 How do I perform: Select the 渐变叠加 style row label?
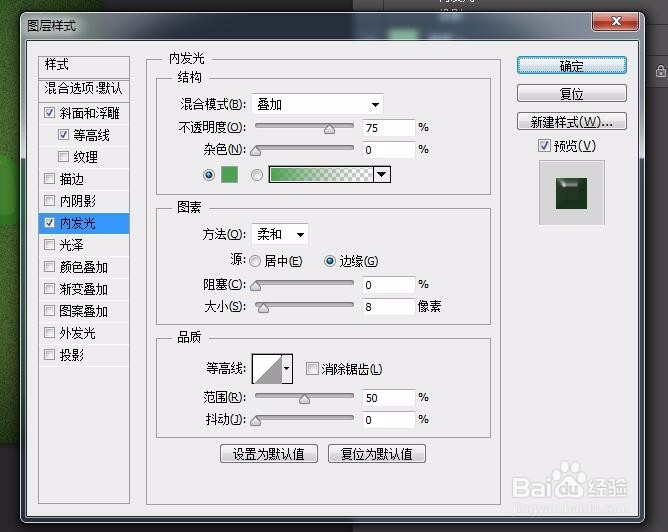pyautogui.click(x=84, y=289)
